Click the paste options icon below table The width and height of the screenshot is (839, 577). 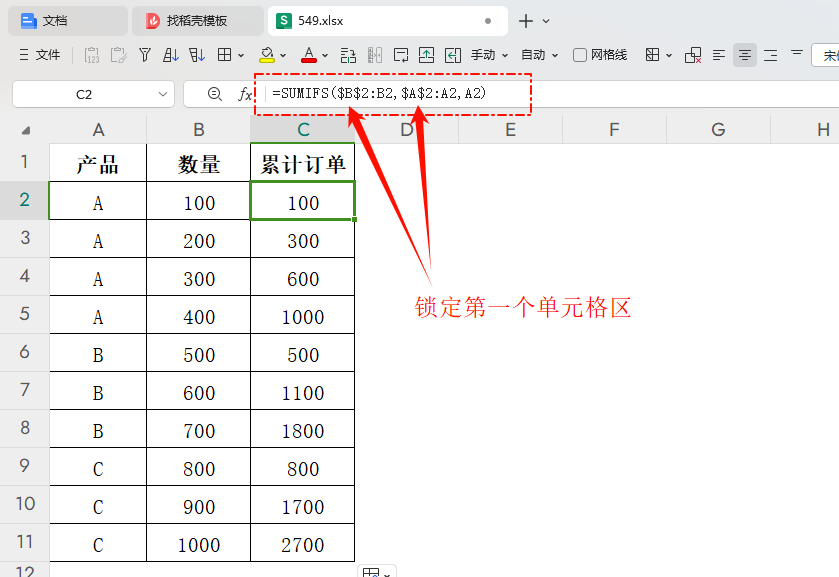[x=377, y=571]
